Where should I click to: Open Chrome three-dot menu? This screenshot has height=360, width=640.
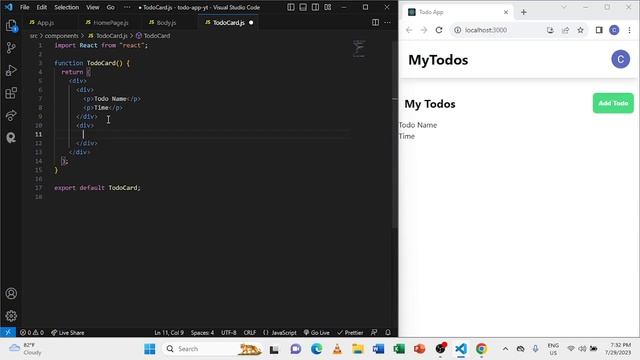pos(629,30)
